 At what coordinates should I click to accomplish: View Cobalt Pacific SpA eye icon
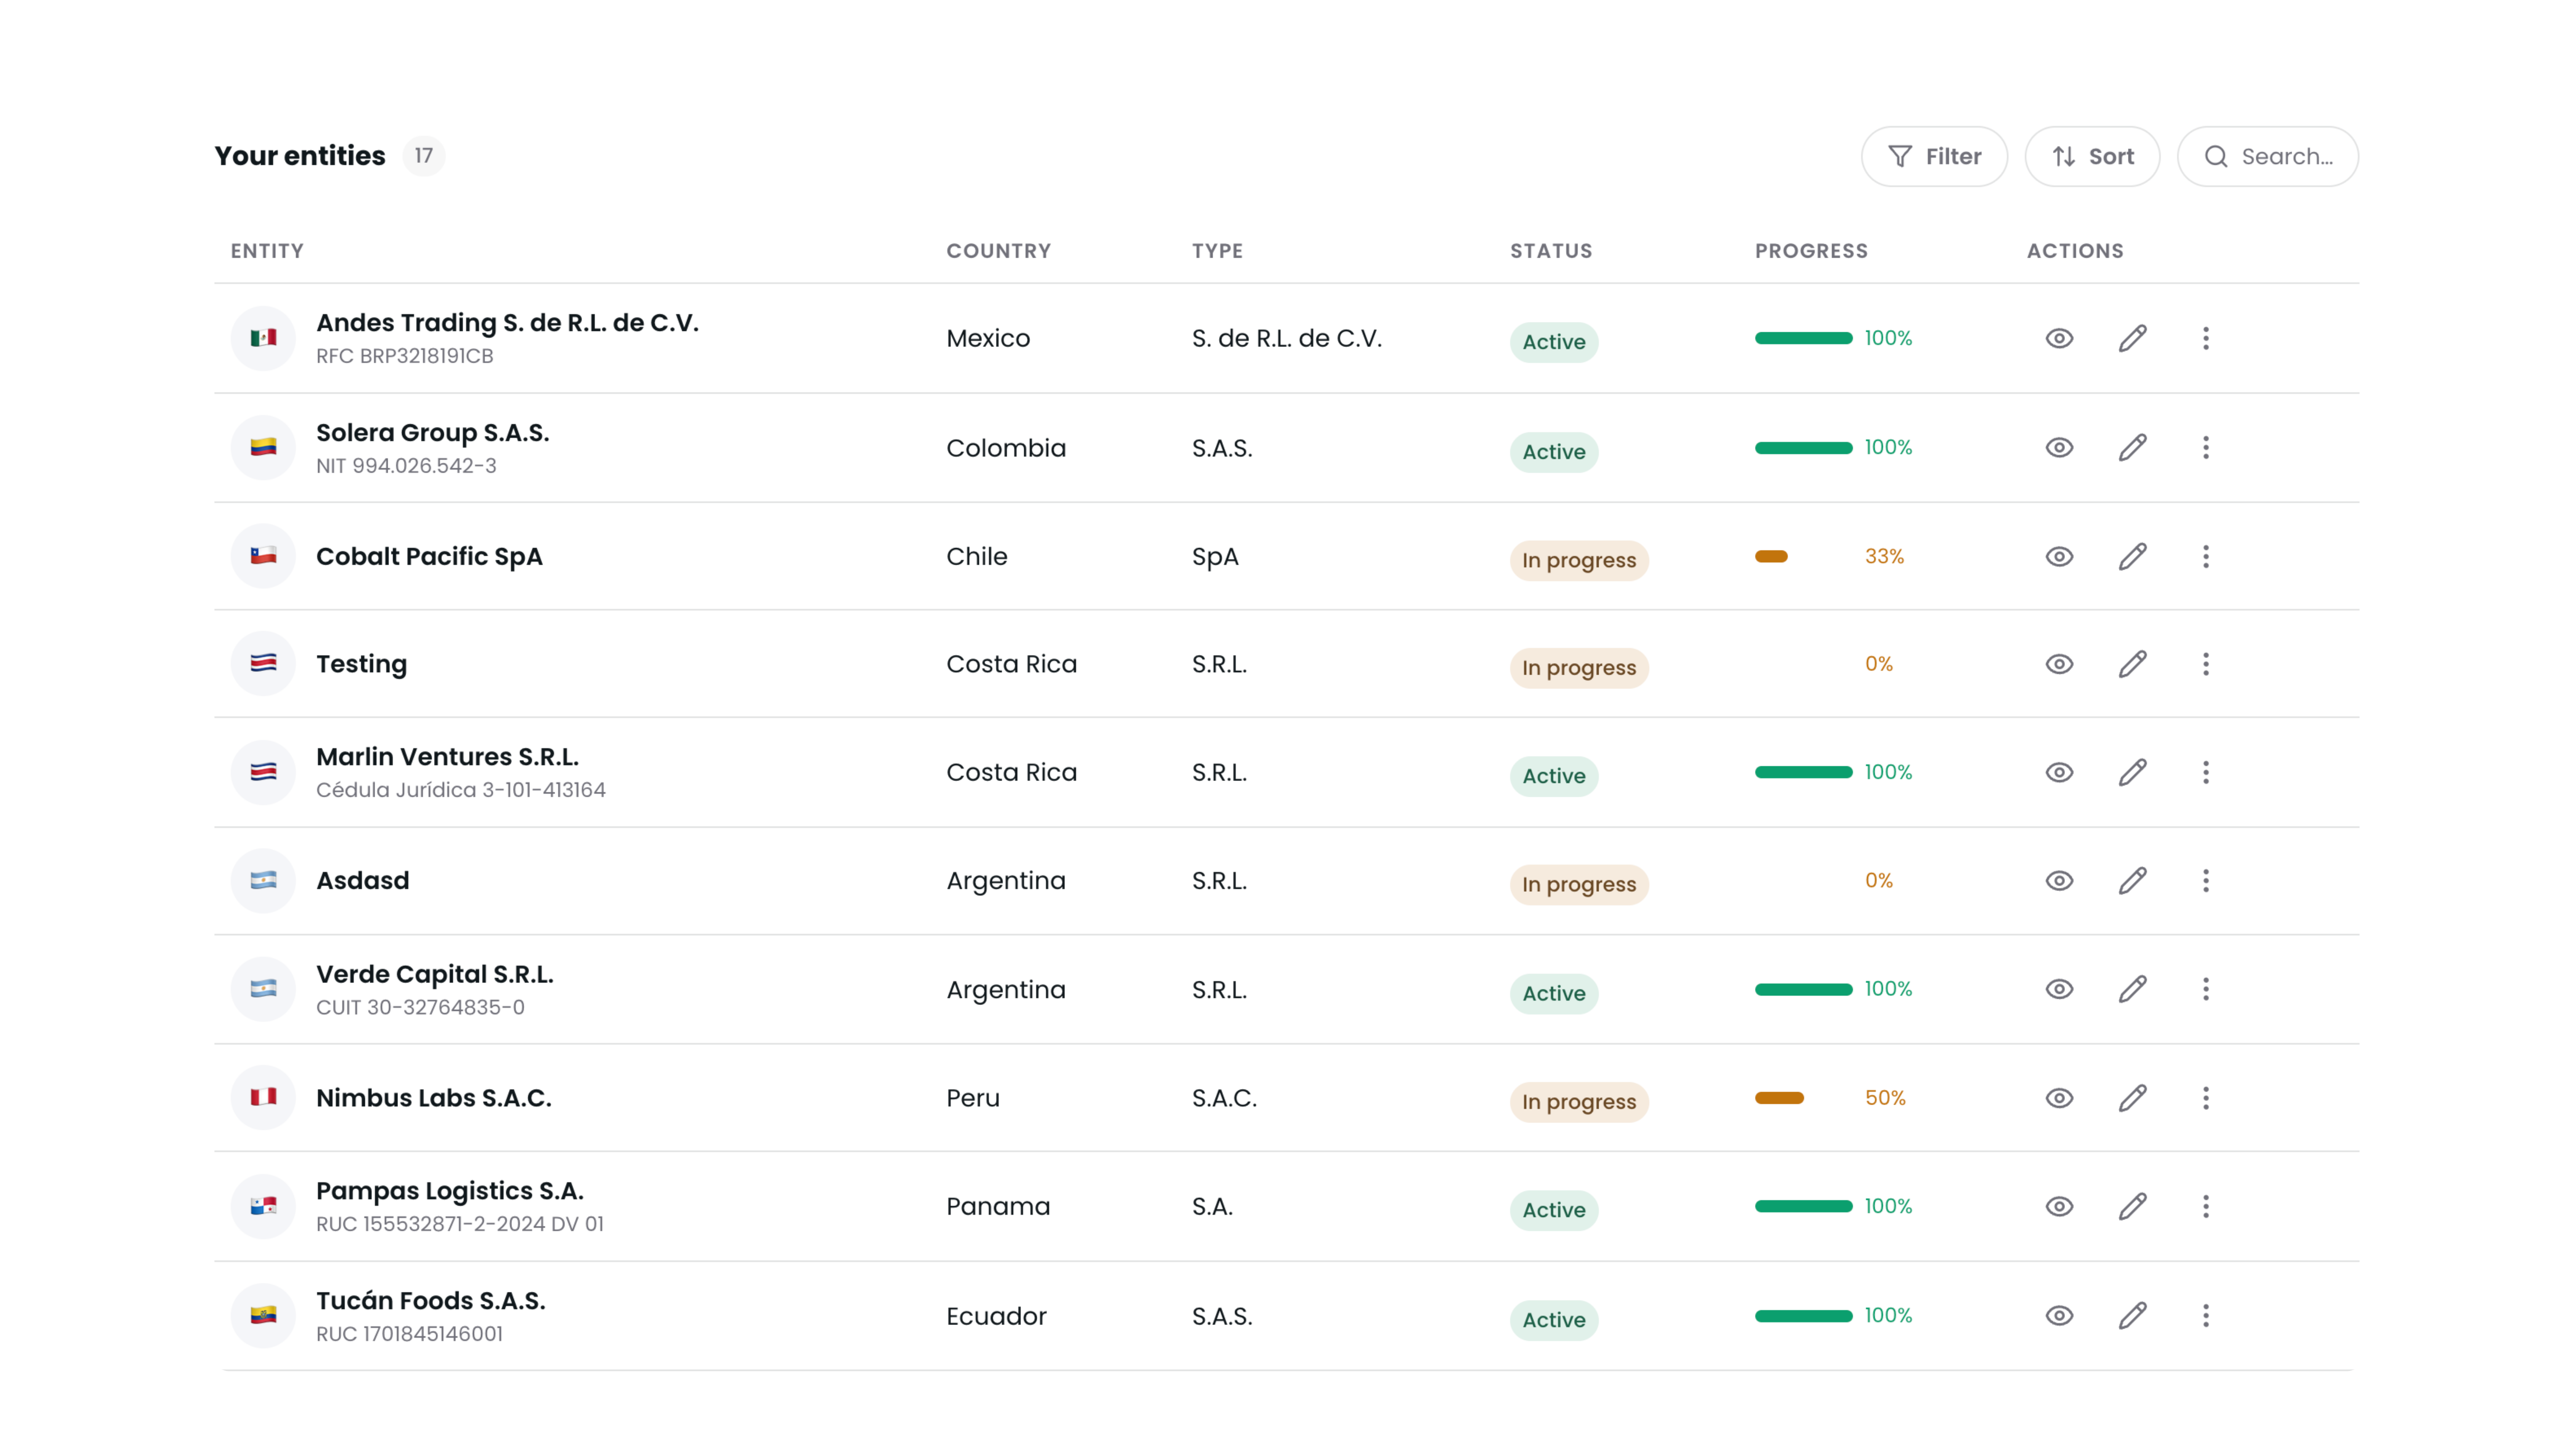pyautogui.click(x=2059, y=556)
